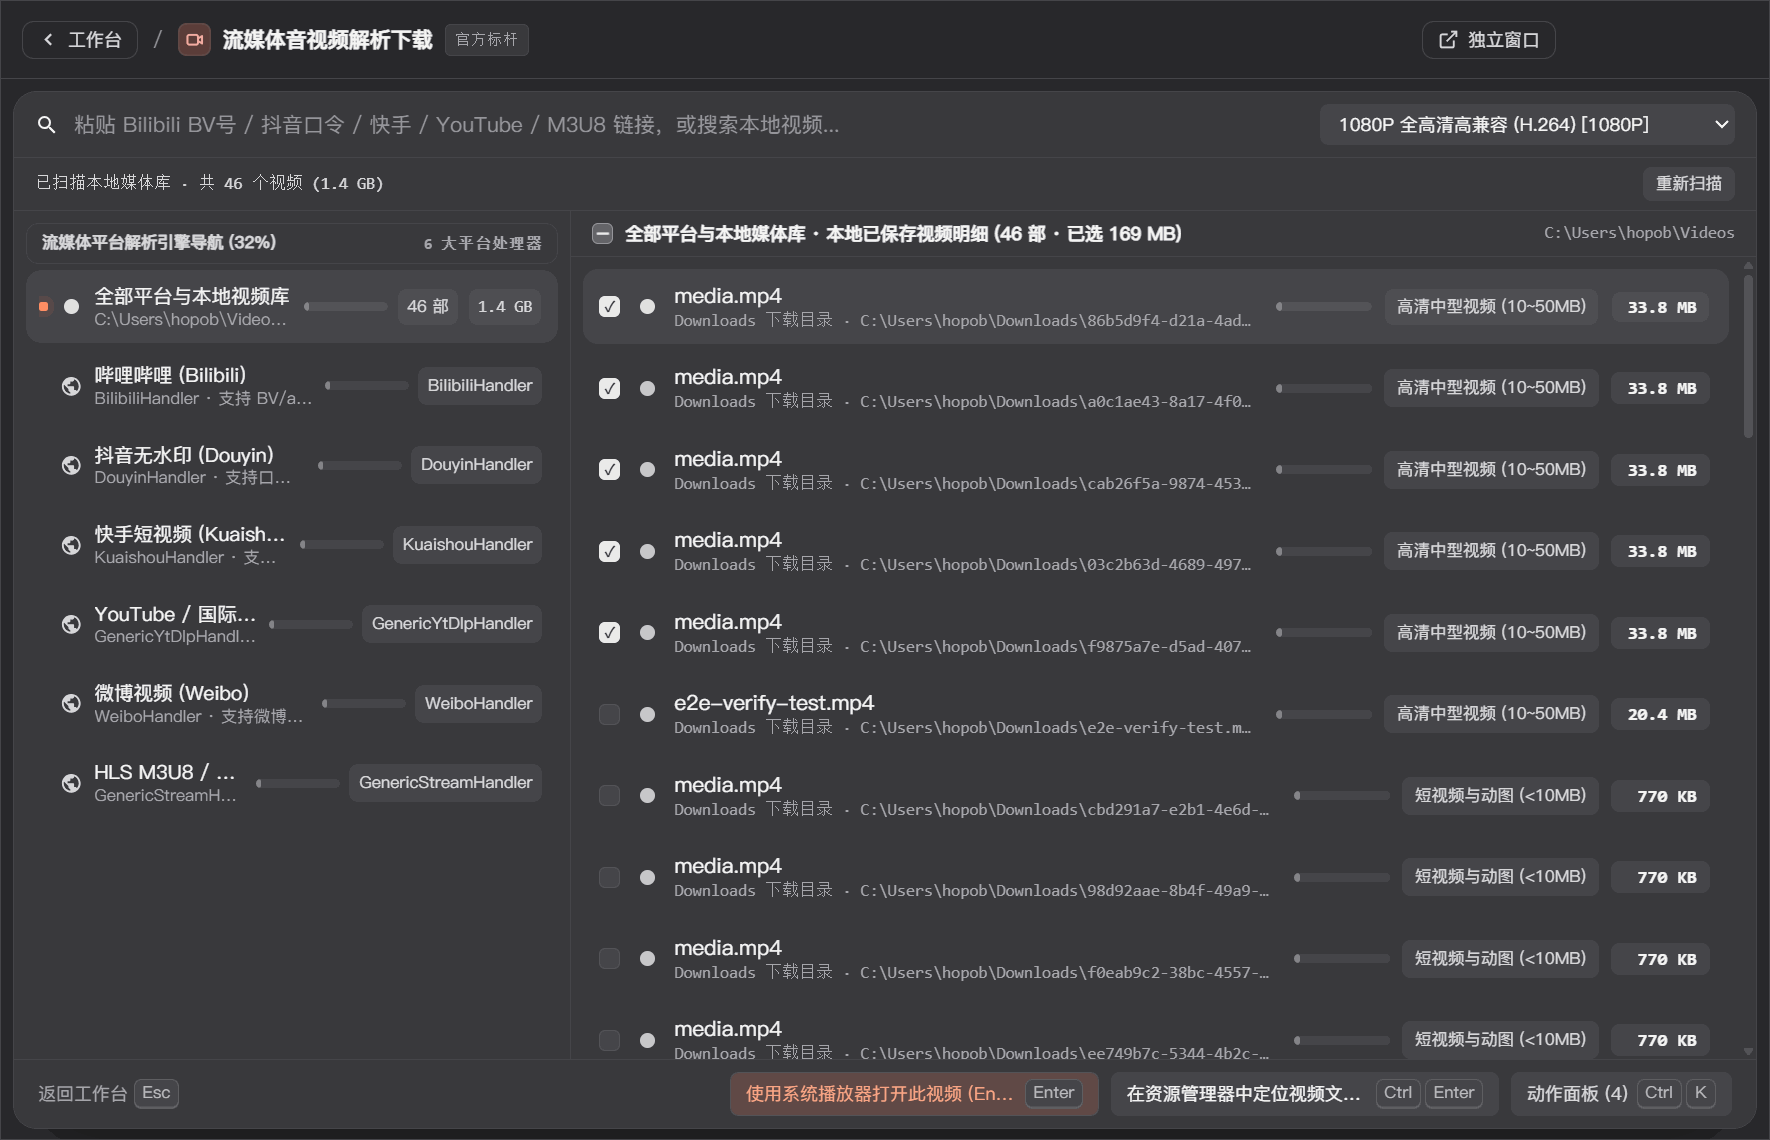Uncheck media.mp4 in folder 03c2b63d
Screen dimensions: 1770x1140
click(609, 552)
